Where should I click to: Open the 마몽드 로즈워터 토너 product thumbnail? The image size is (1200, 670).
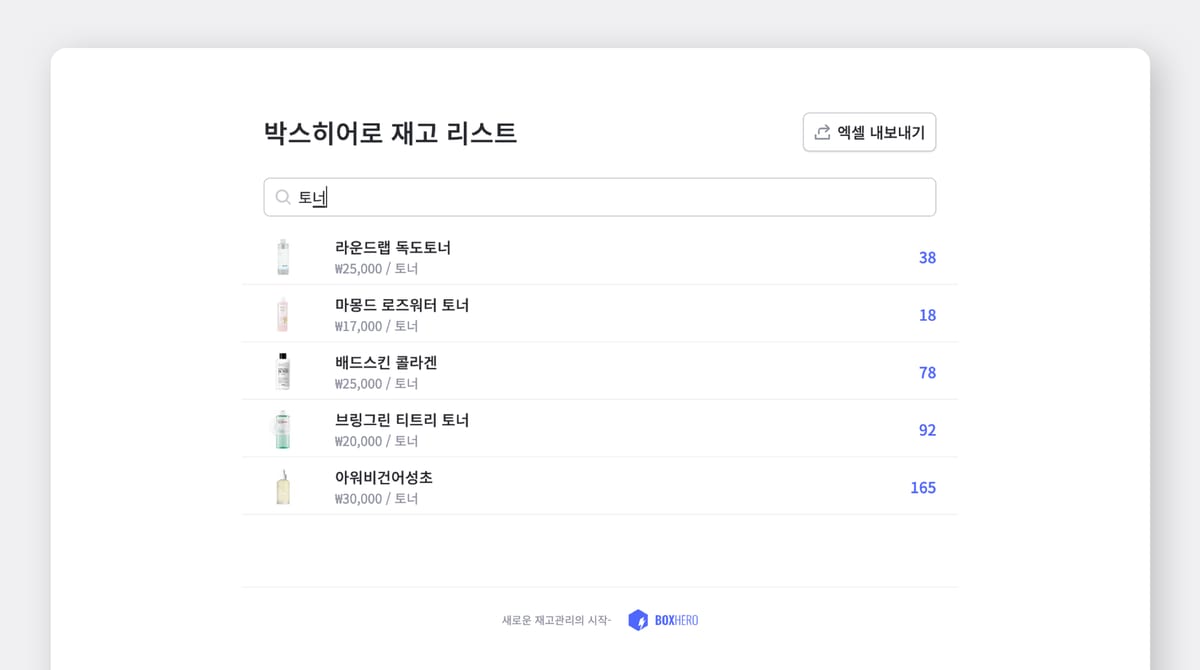(282, 313)
